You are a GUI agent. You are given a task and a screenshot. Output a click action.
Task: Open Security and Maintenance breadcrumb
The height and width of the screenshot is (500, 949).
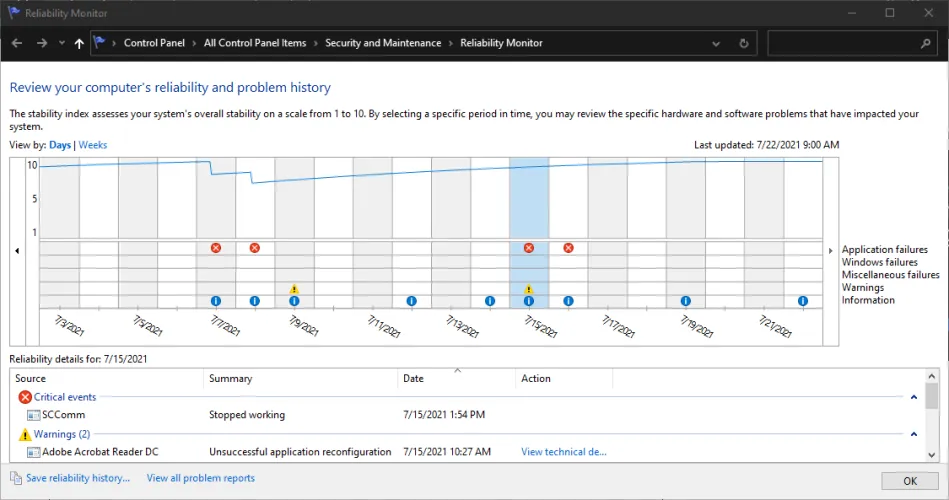382,43
